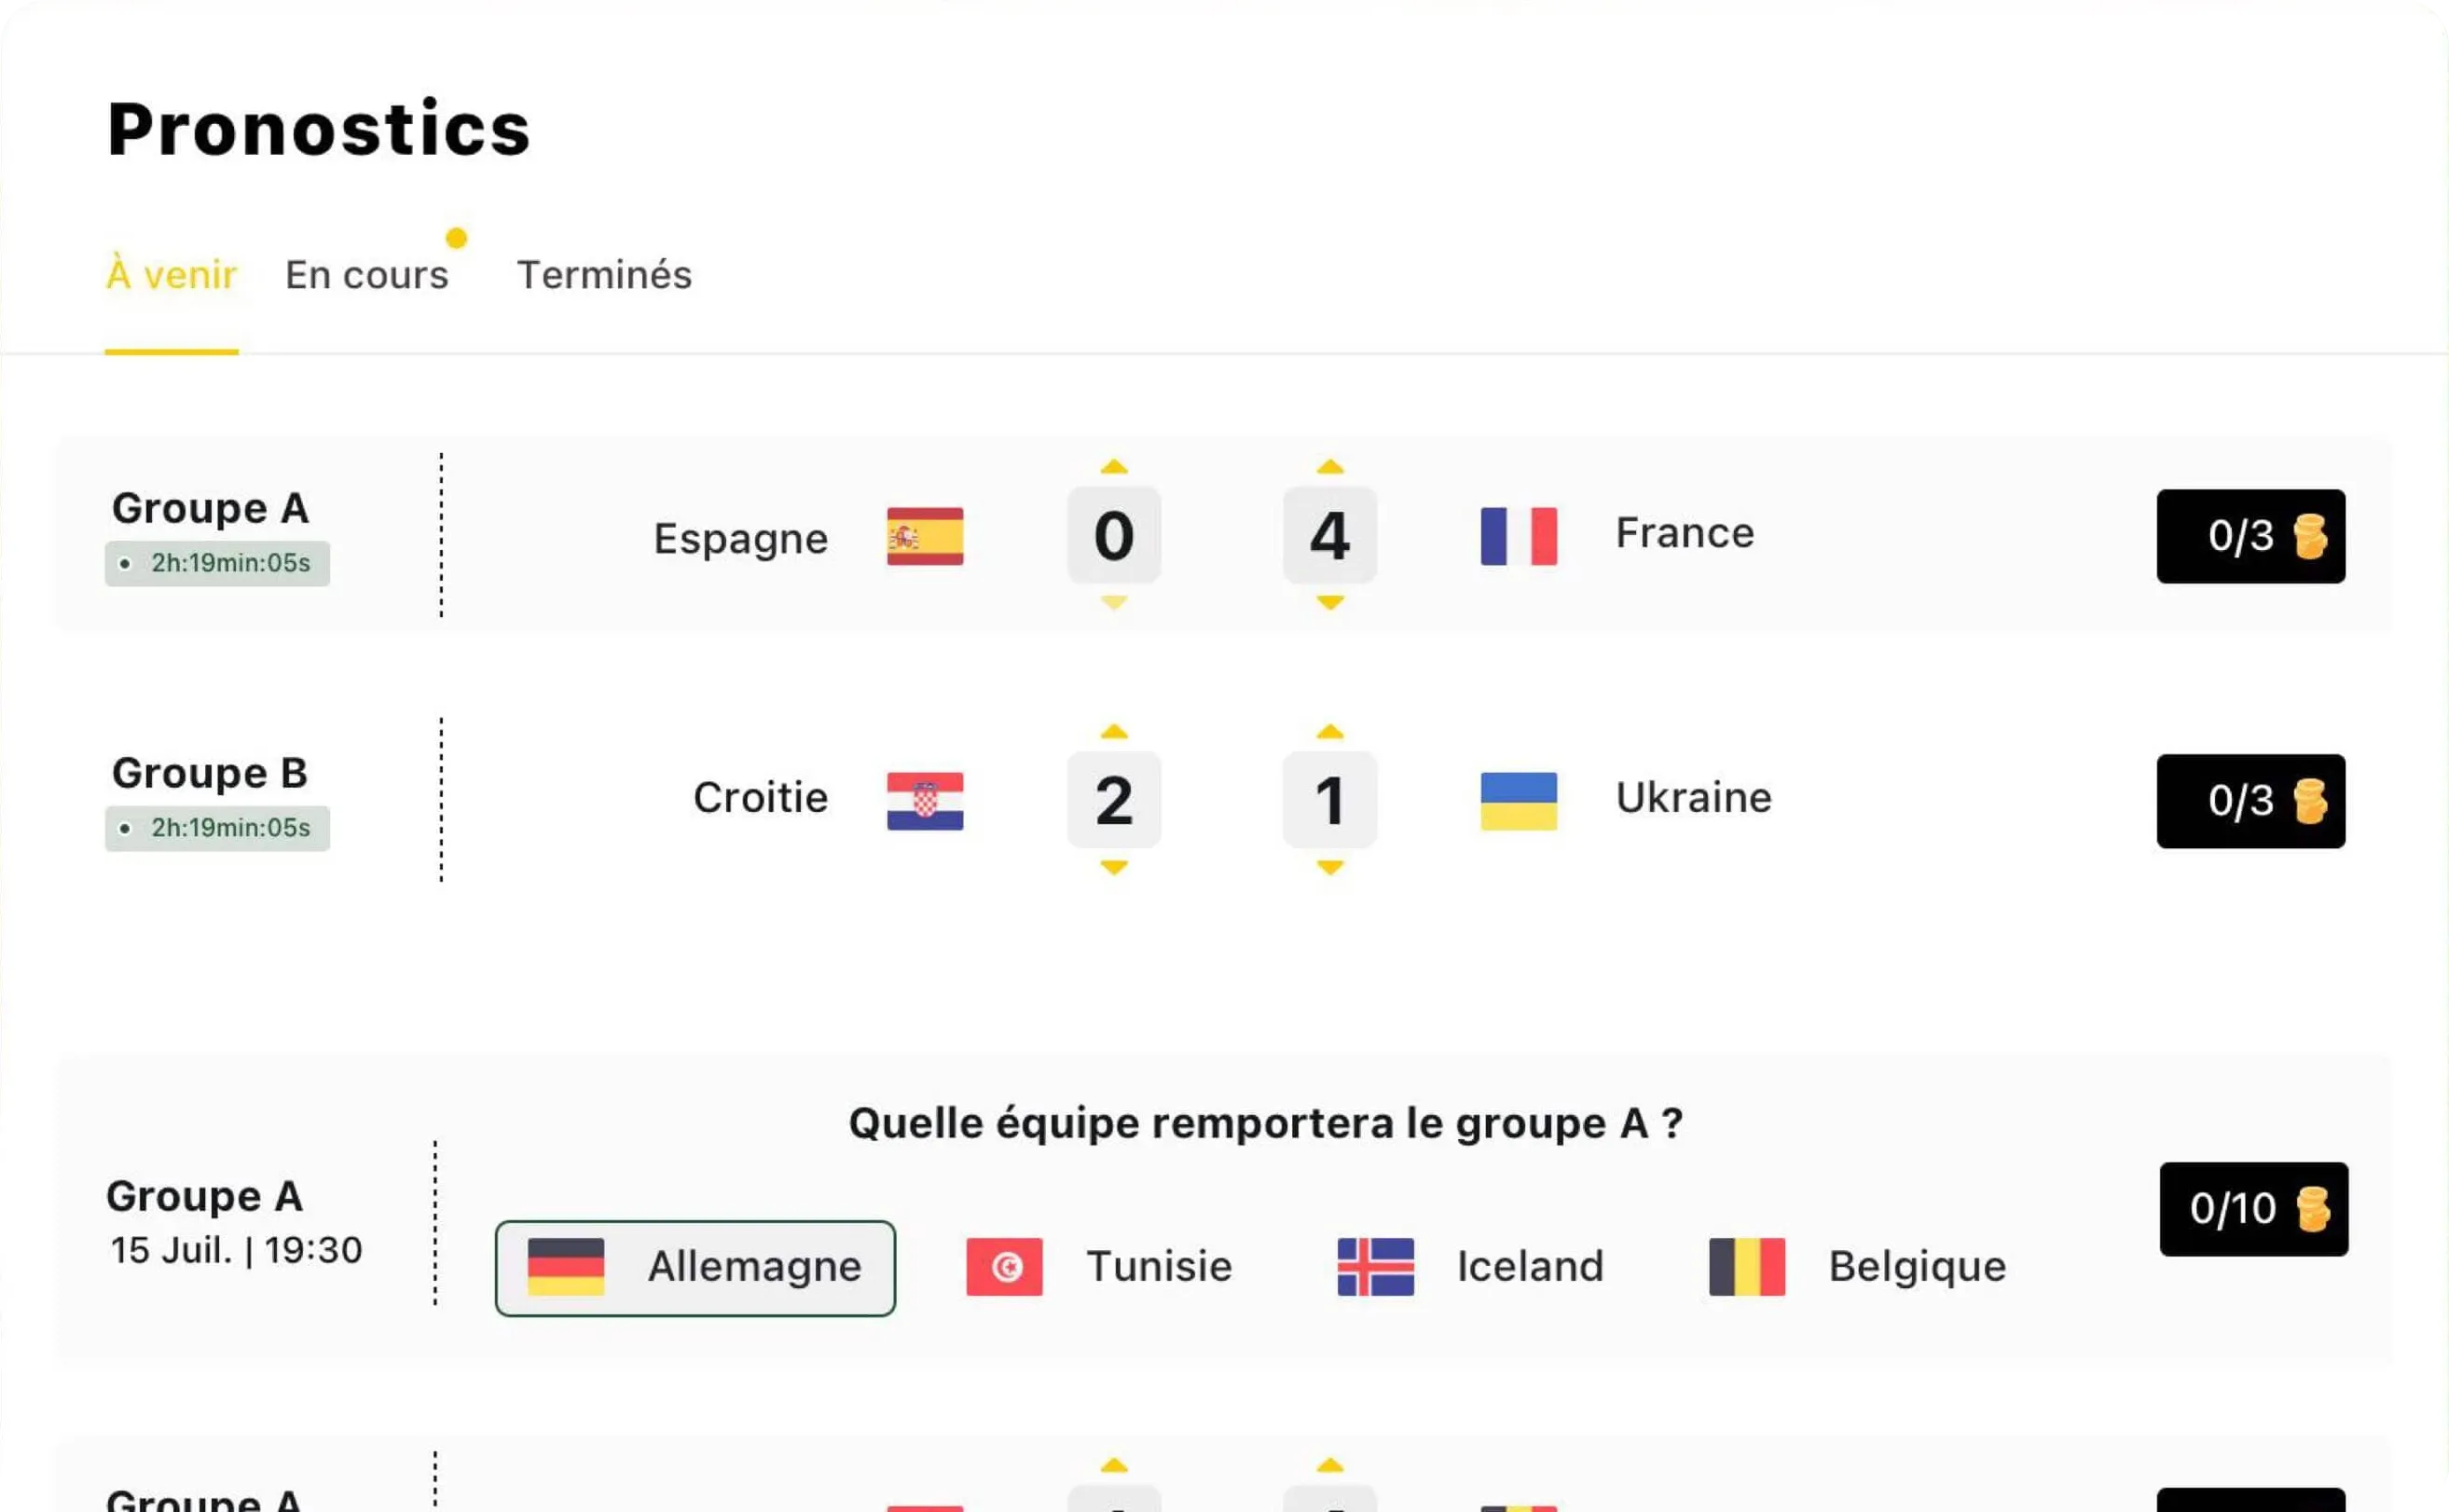The image size is (2449, 1512).
Task: Click the Espagne flag icon
Action: tap(925, 537)
